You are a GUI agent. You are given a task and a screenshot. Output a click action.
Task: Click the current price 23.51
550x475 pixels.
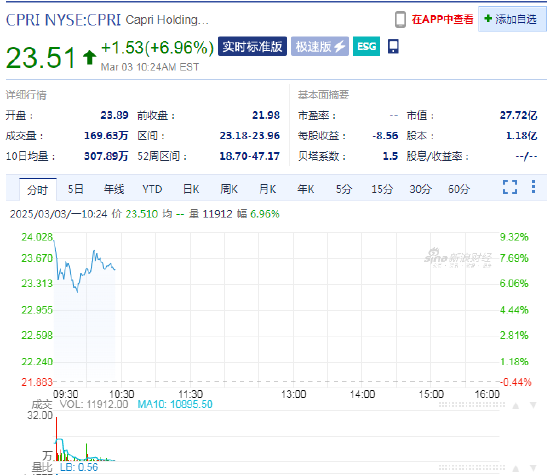tap(41, 58)
